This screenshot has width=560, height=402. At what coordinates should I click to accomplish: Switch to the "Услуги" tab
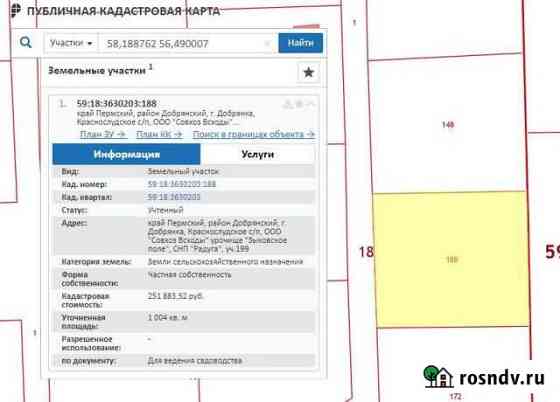[258, 154]
